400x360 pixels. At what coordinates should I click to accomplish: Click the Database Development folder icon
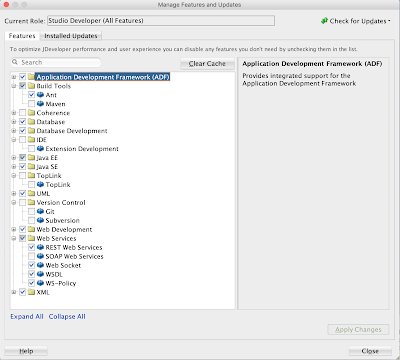pyautogui.click(x=31, y=131)
